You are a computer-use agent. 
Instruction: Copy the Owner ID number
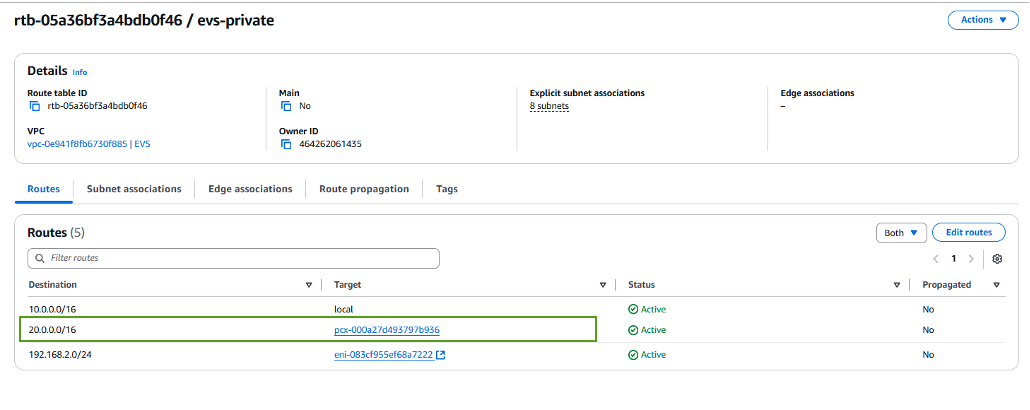286,144
